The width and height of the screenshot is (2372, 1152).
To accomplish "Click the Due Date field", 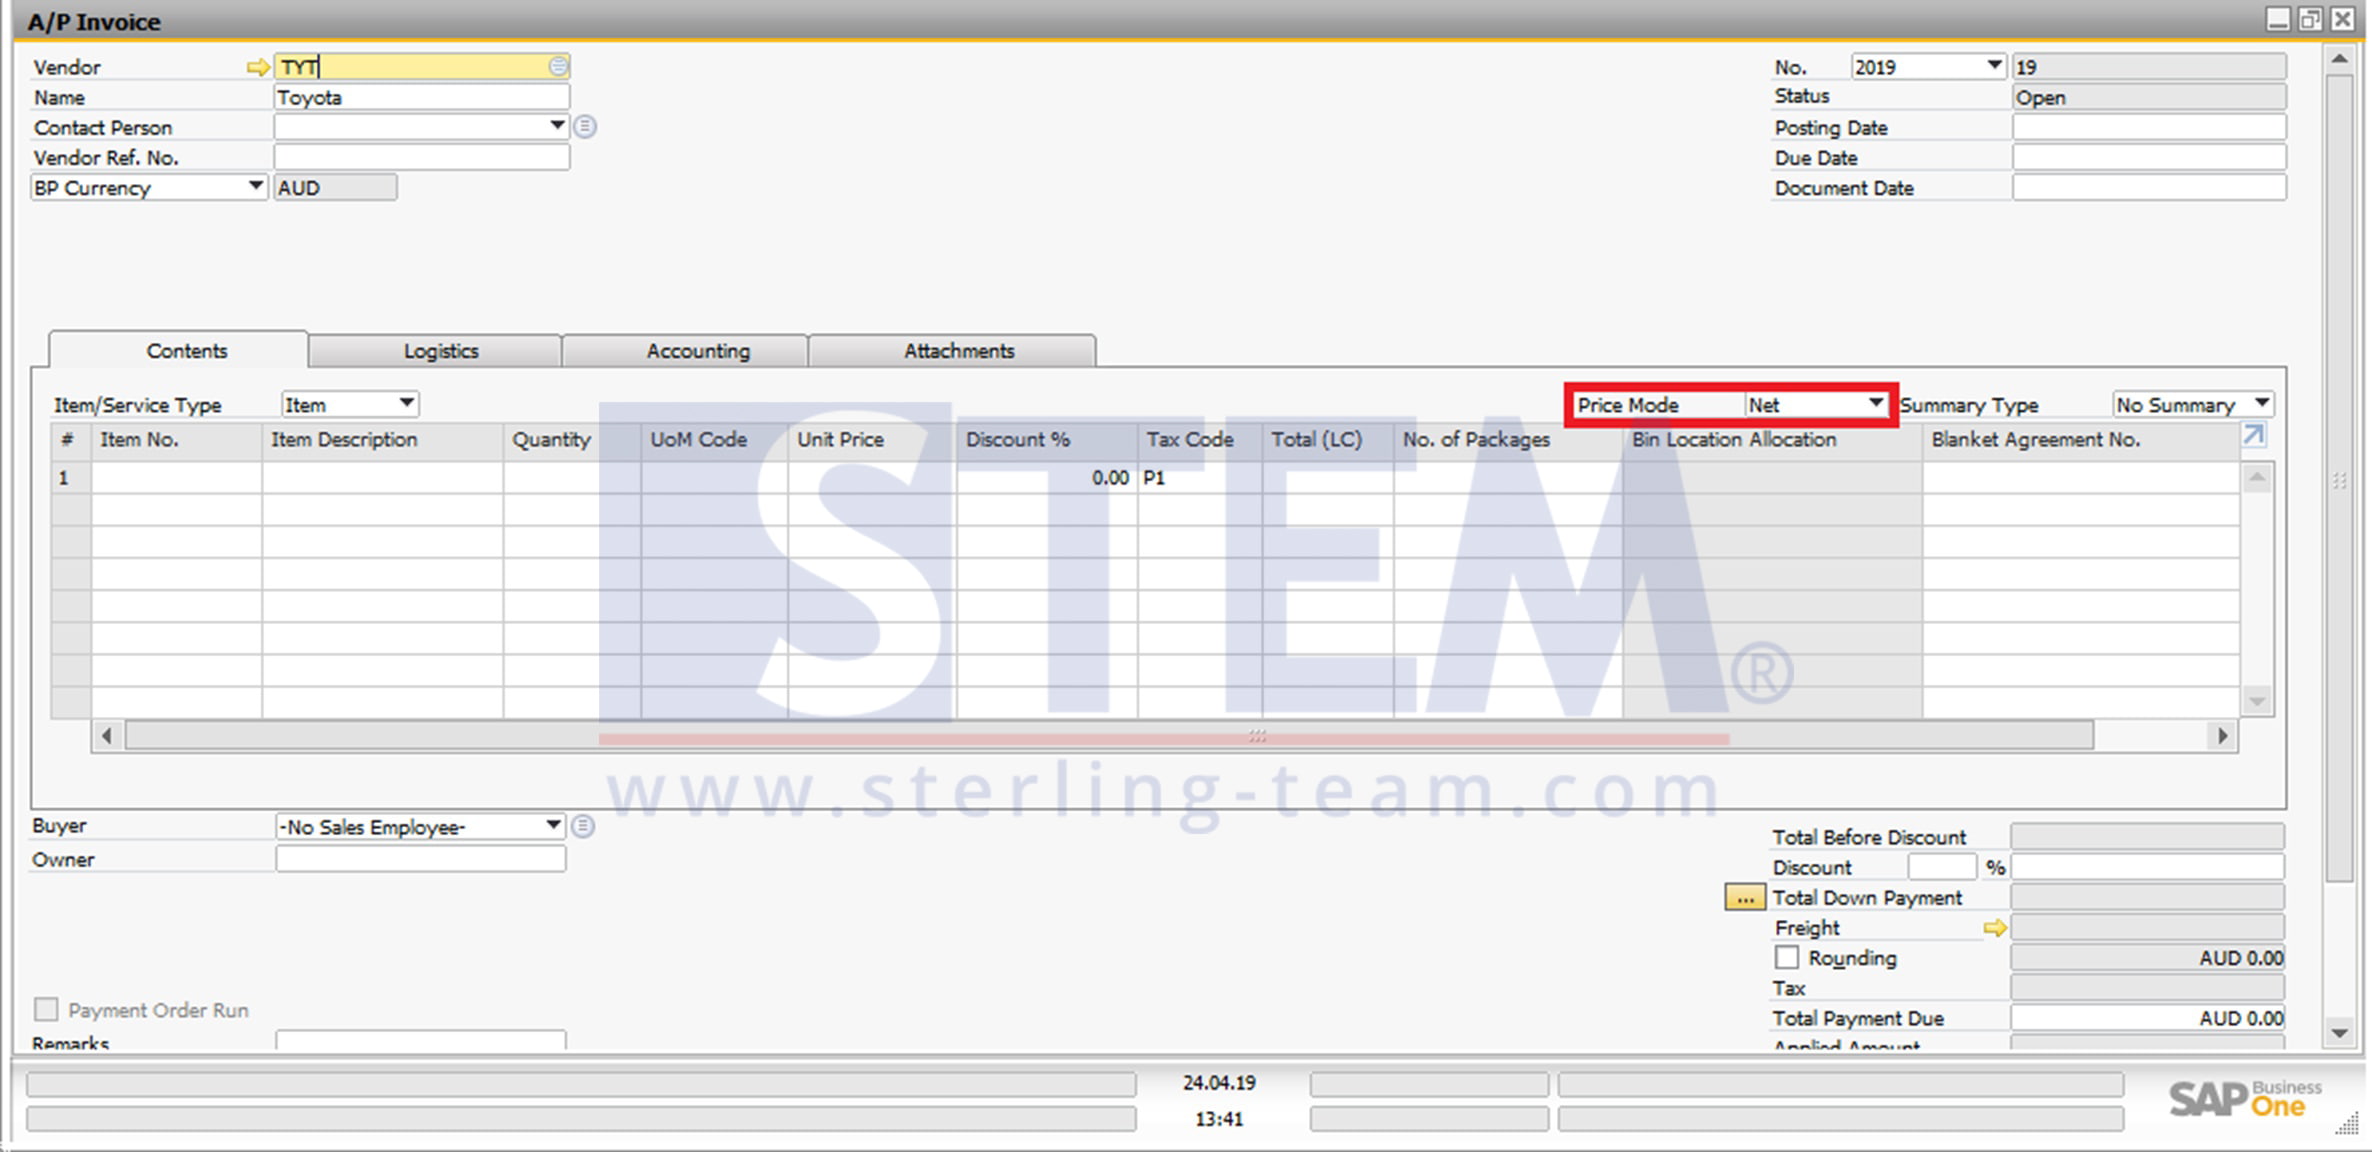I will pos(2149,157).
